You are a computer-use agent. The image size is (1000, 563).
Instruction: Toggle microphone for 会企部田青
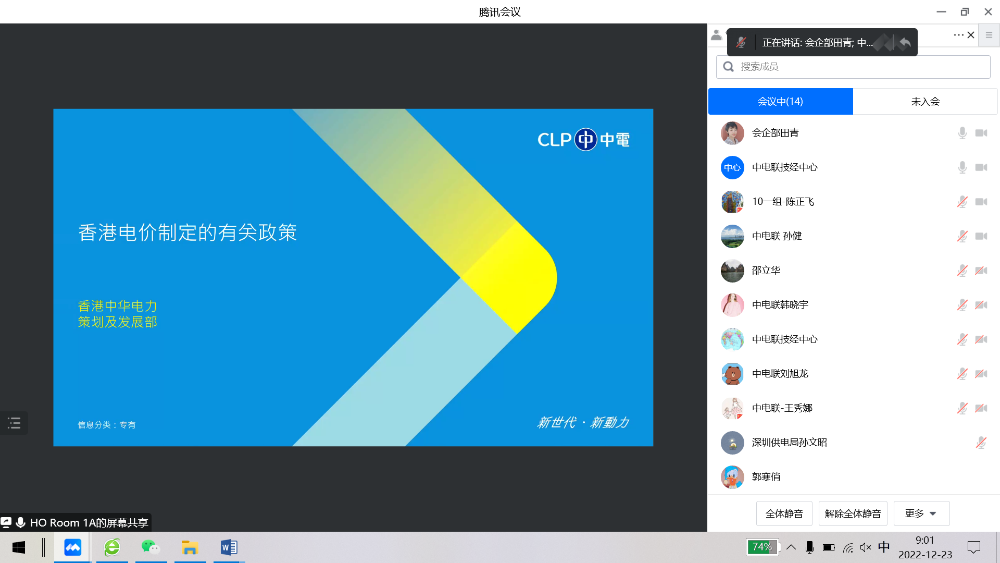pos(962,133)
